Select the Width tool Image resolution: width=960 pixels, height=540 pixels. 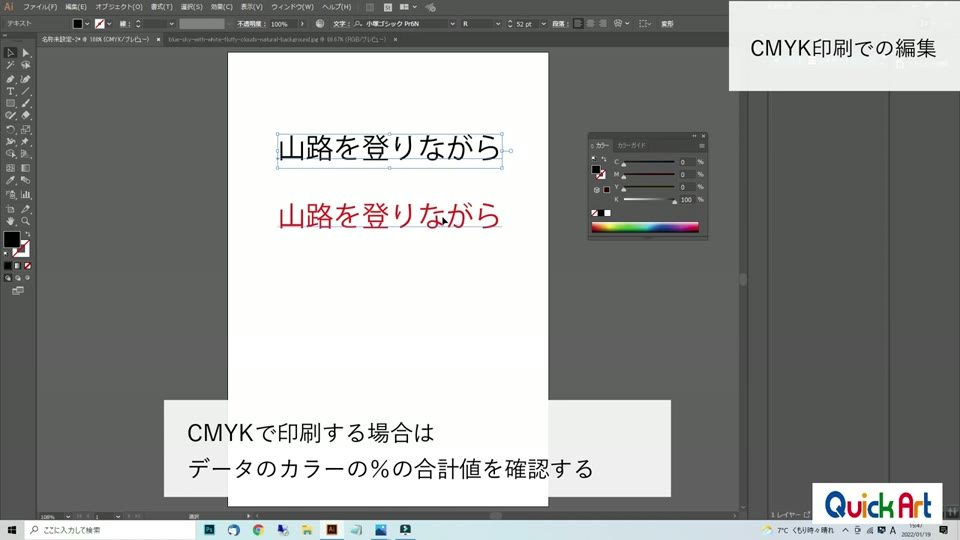click(10, 142)
